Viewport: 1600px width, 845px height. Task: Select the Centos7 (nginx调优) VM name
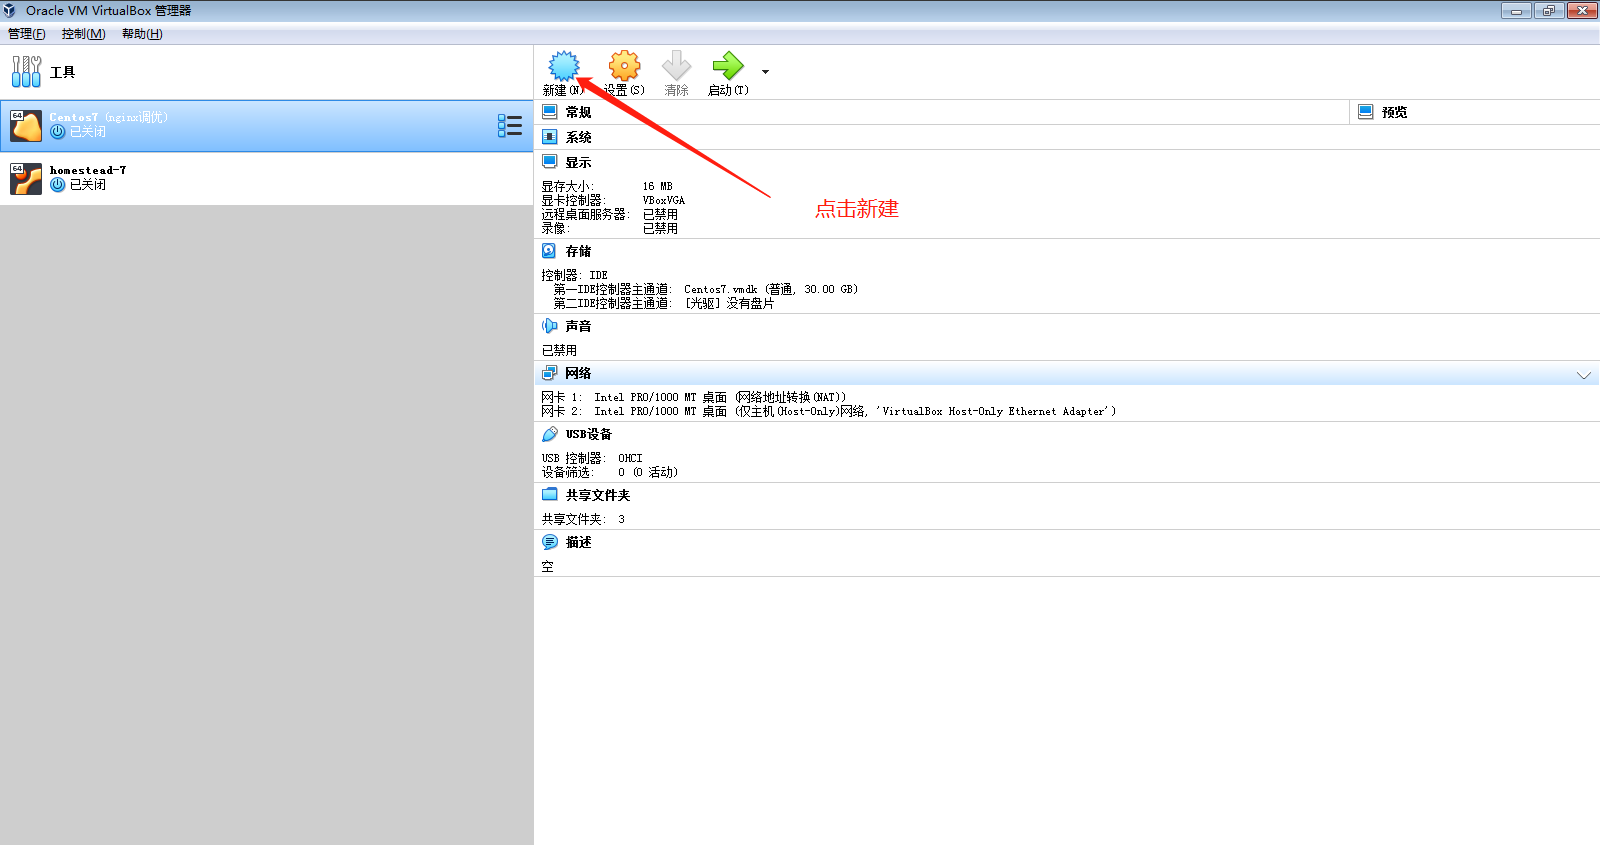[x=109, y=117]
